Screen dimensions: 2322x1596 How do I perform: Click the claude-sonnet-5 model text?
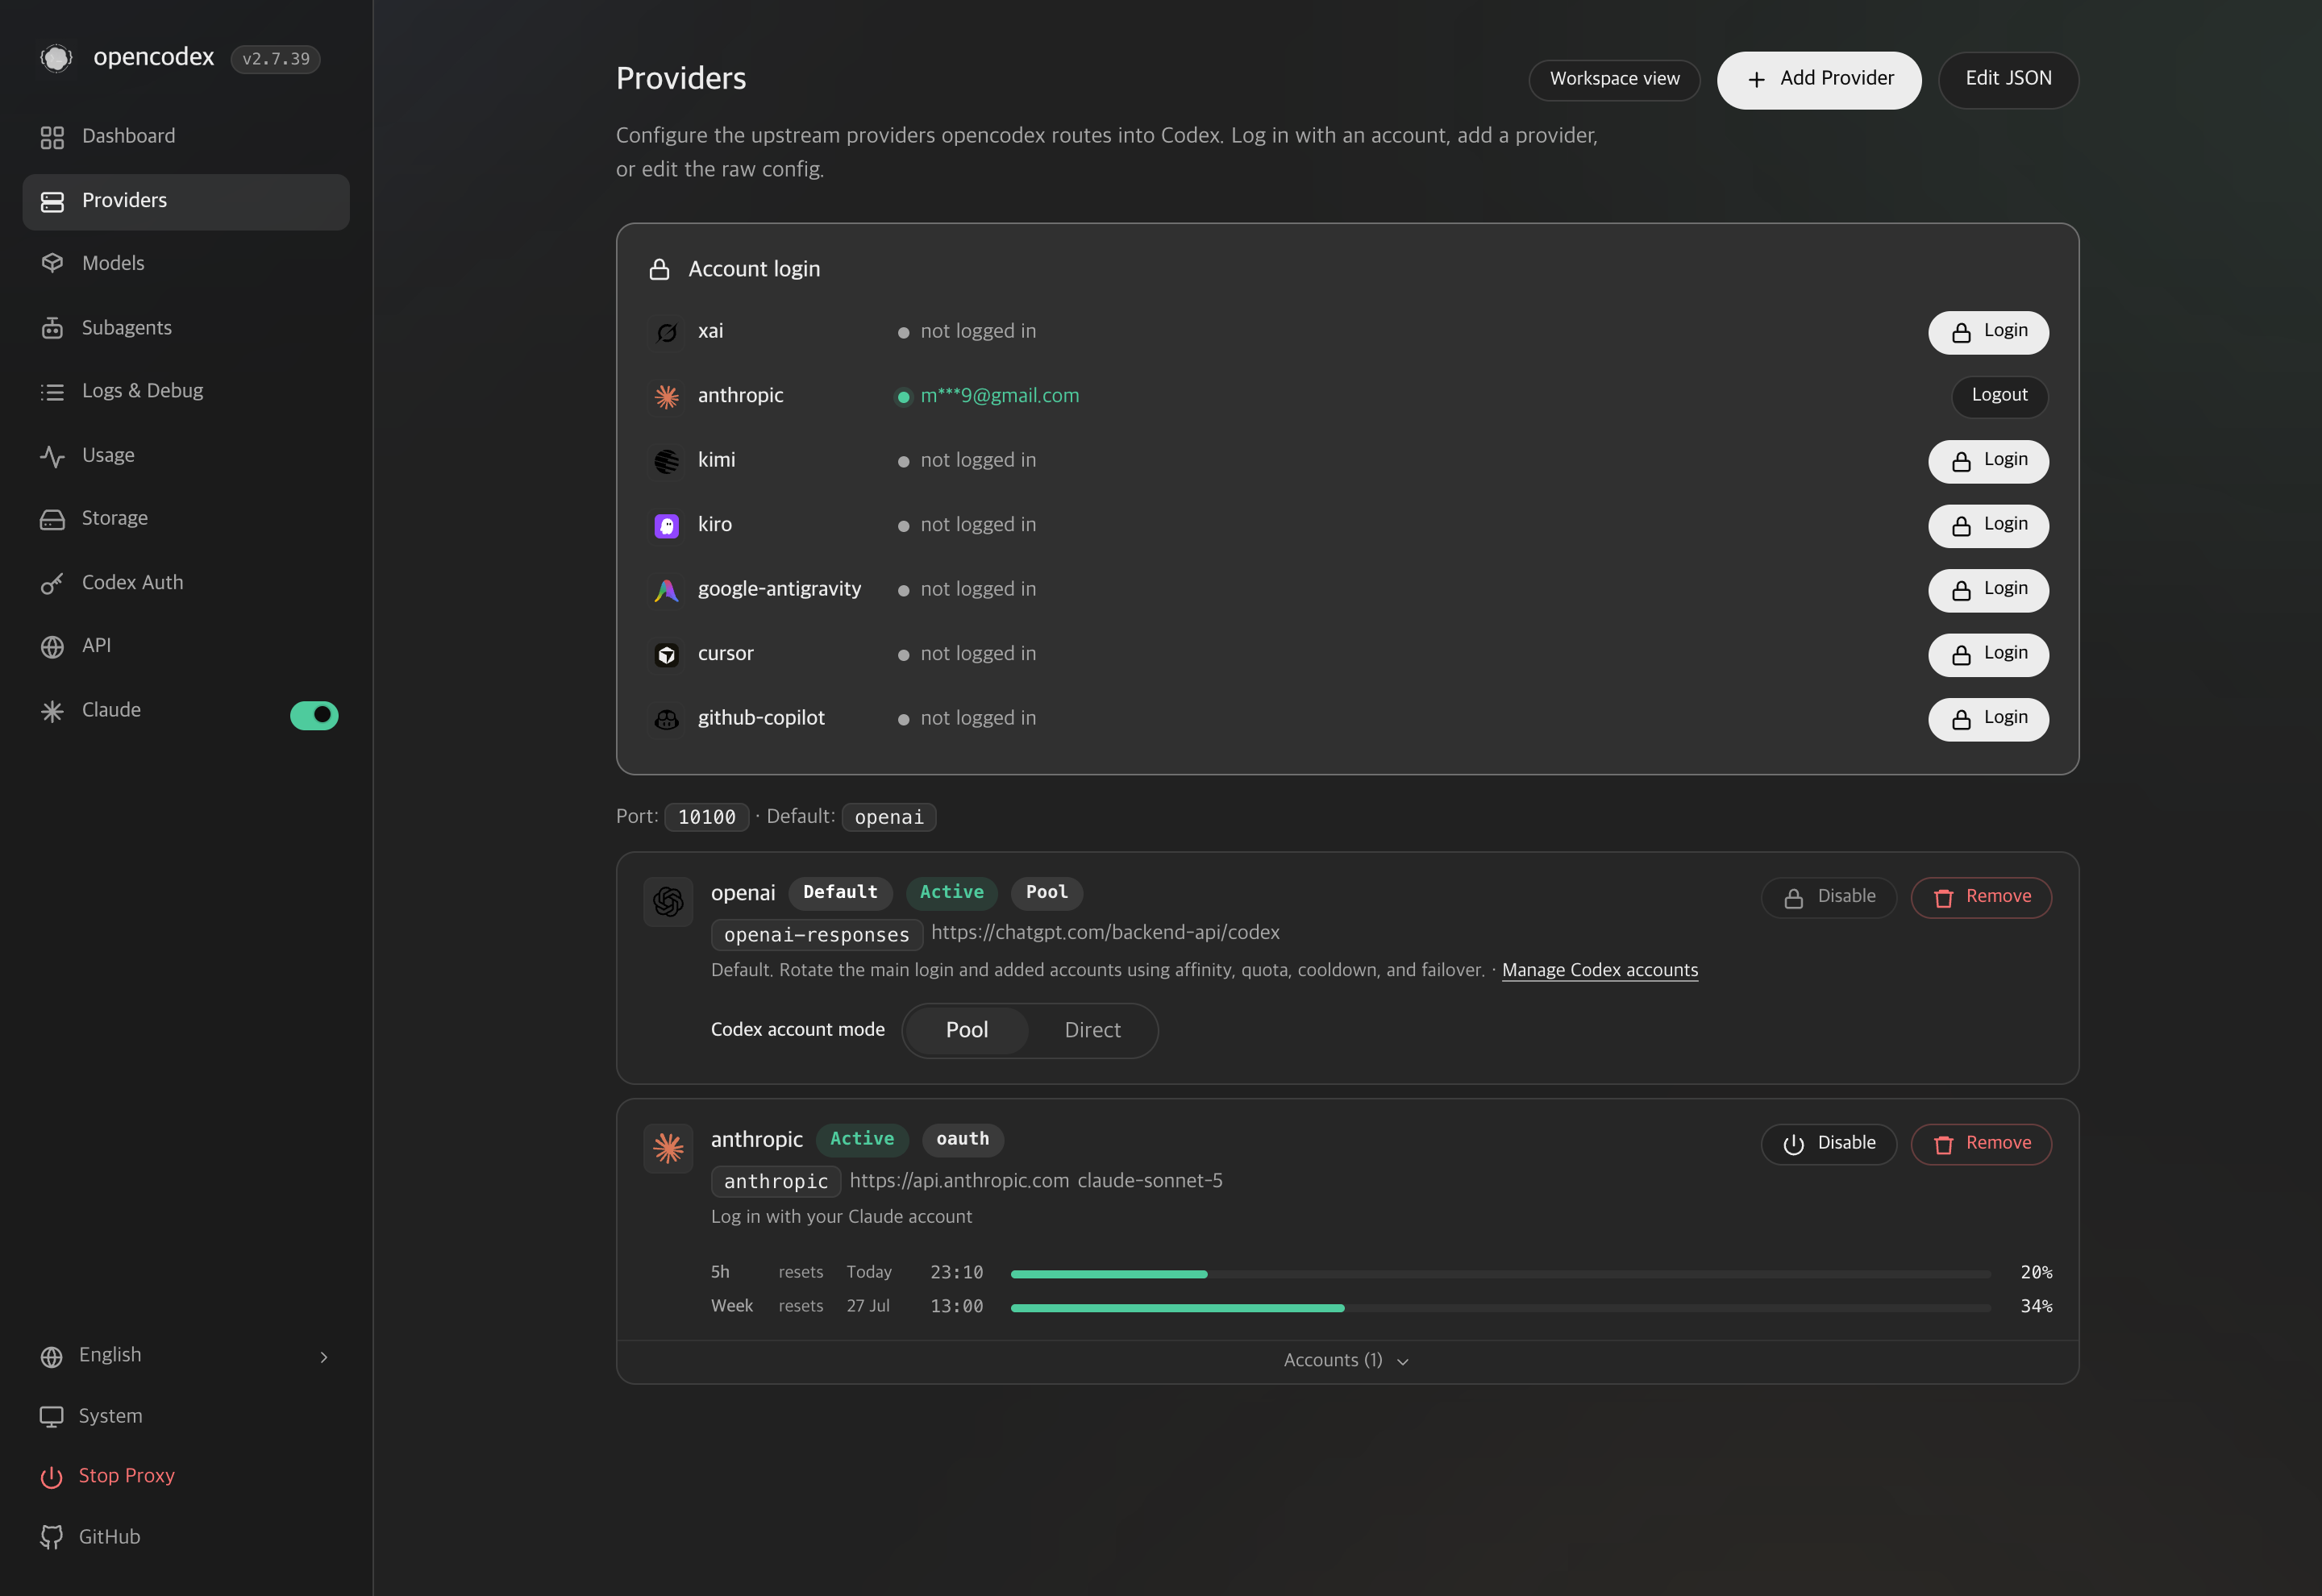tap(1149, 1181)
